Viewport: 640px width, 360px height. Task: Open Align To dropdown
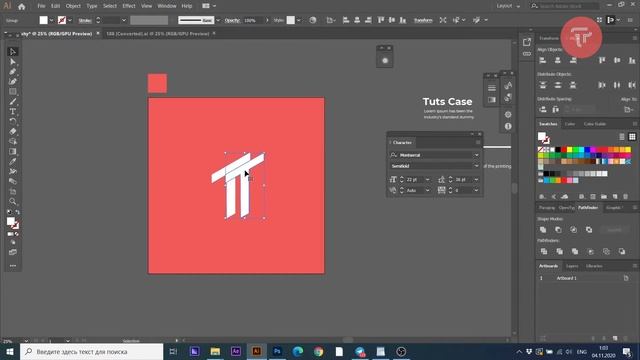[629, 109]
